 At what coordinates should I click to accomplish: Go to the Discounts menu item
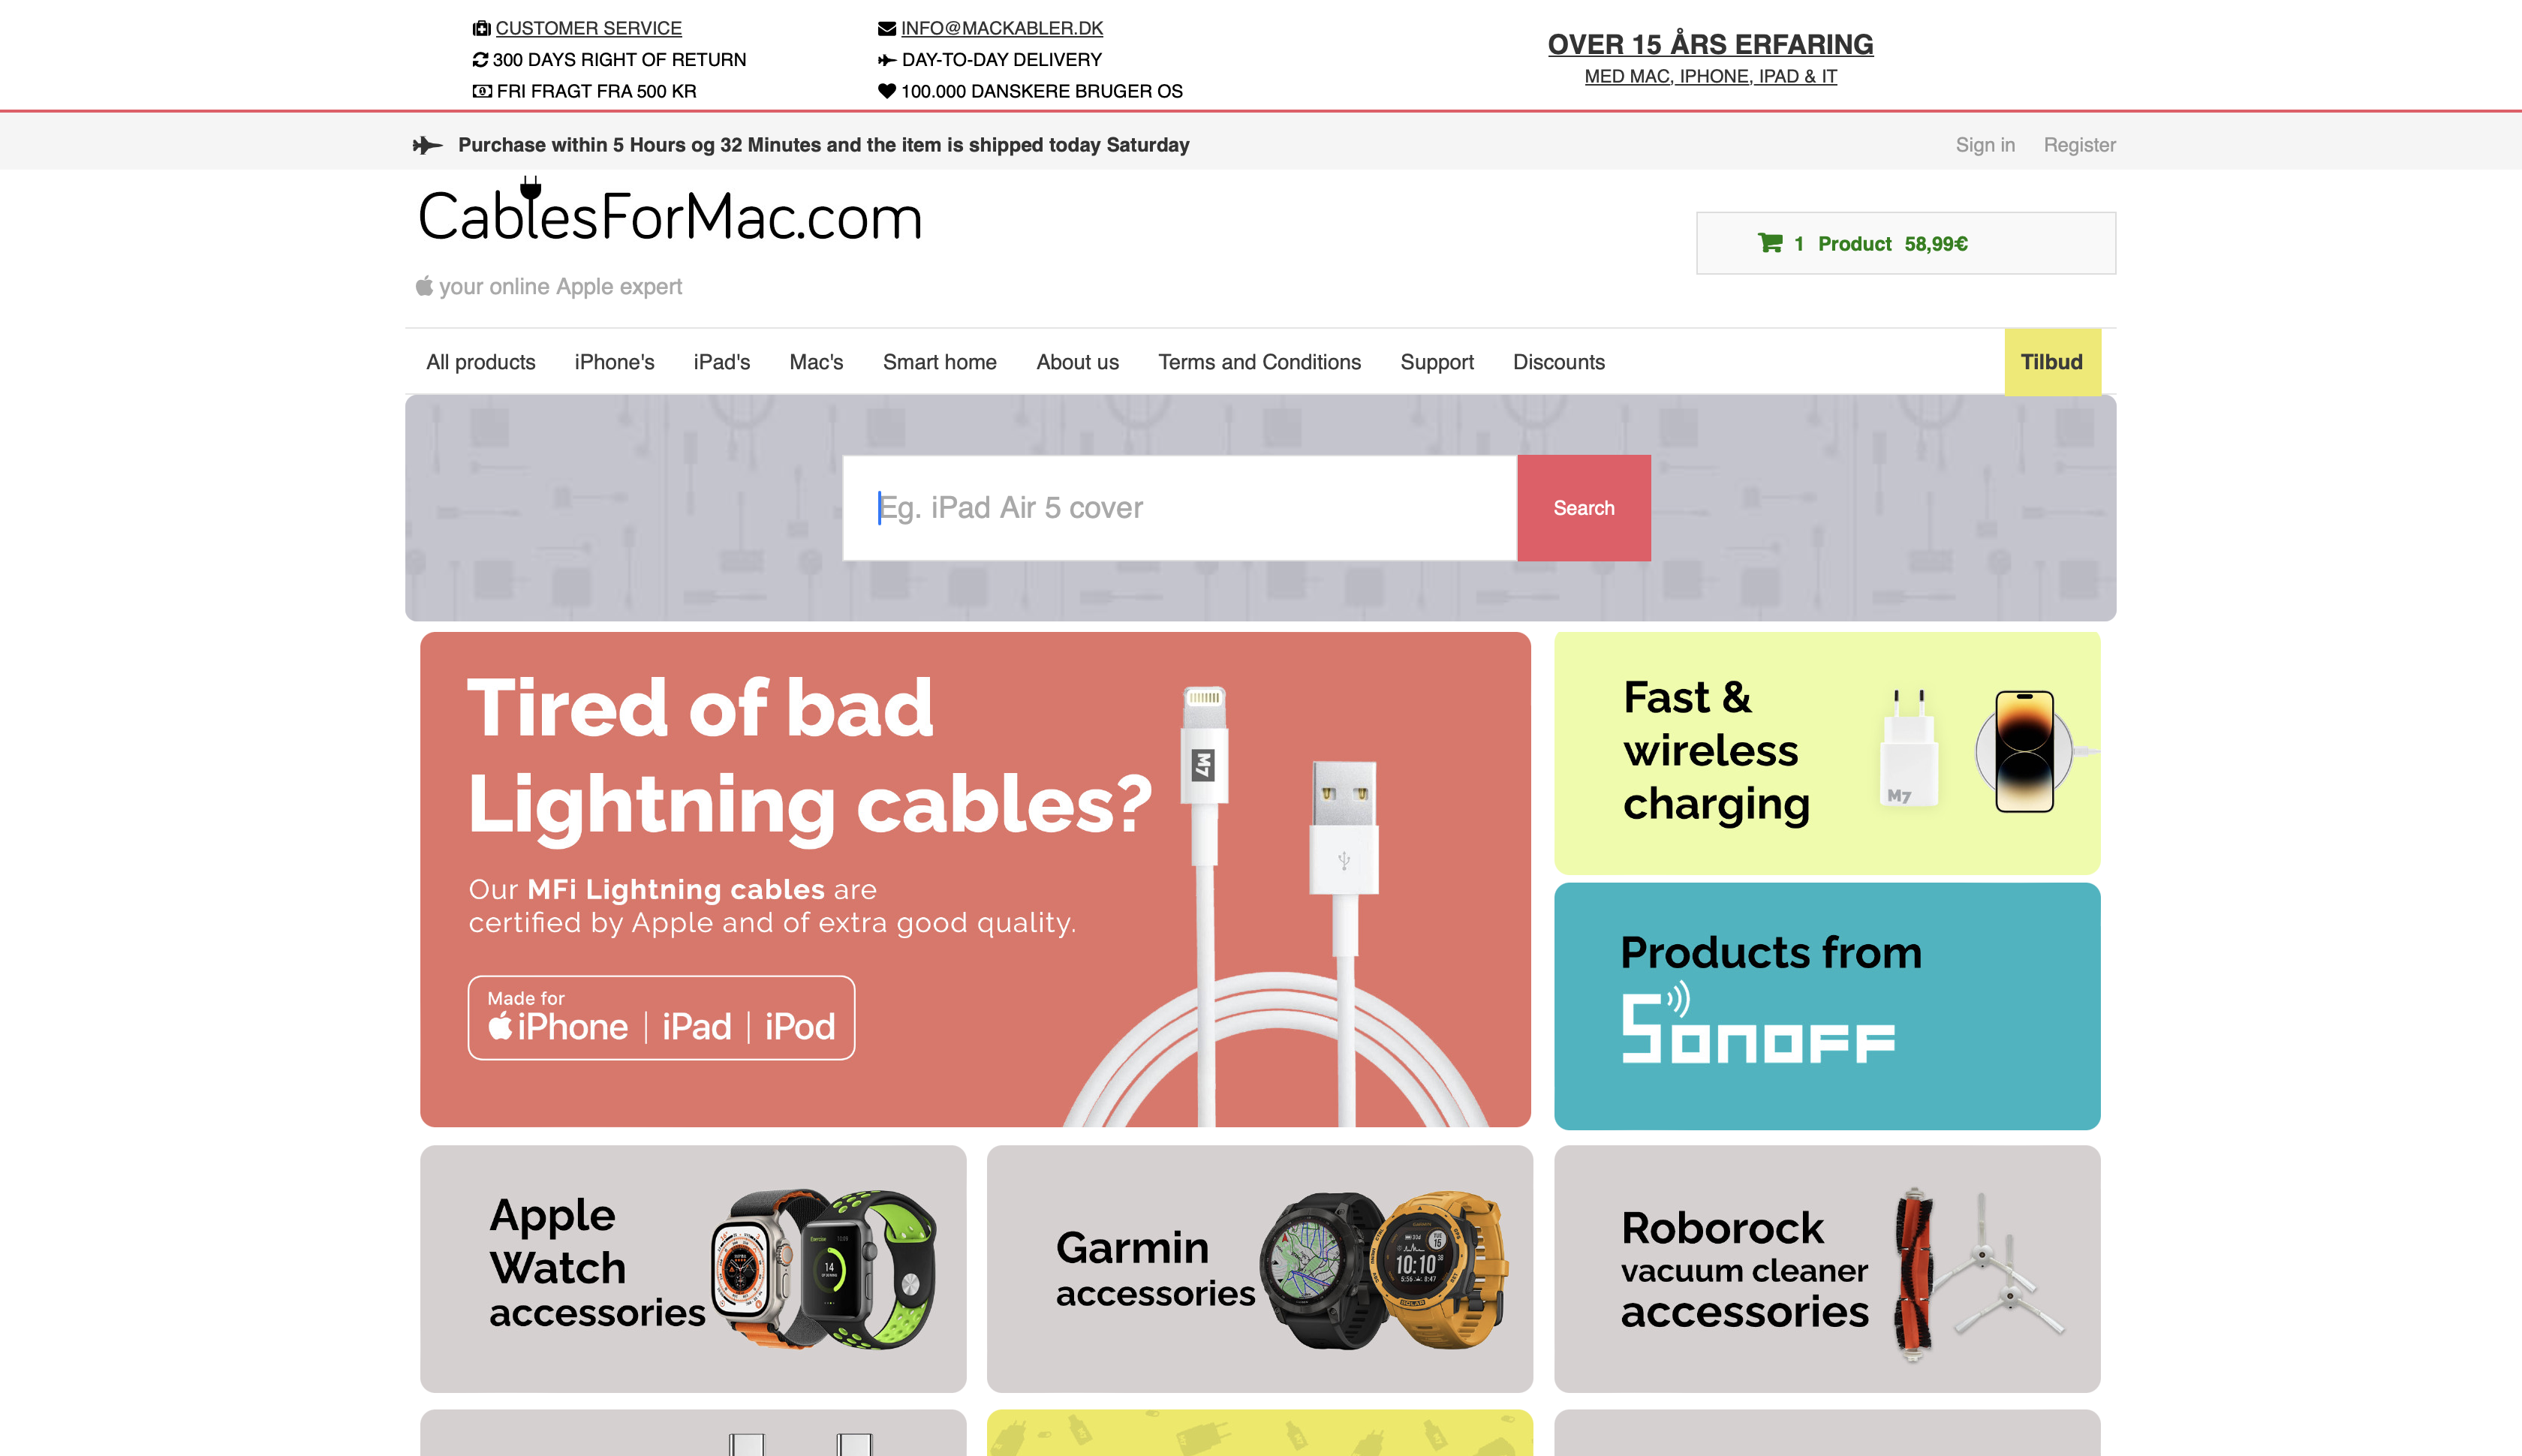pyautogui.click(x=1558, y=362)
